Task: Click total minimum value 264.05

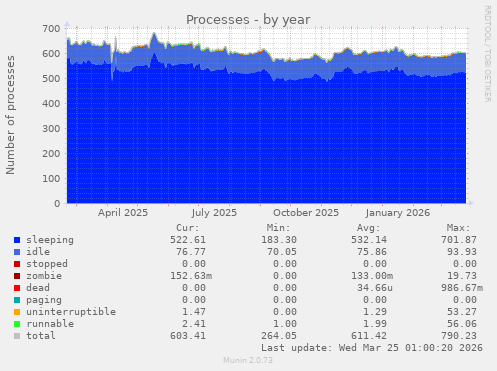Action: click(x=279, y=336)
